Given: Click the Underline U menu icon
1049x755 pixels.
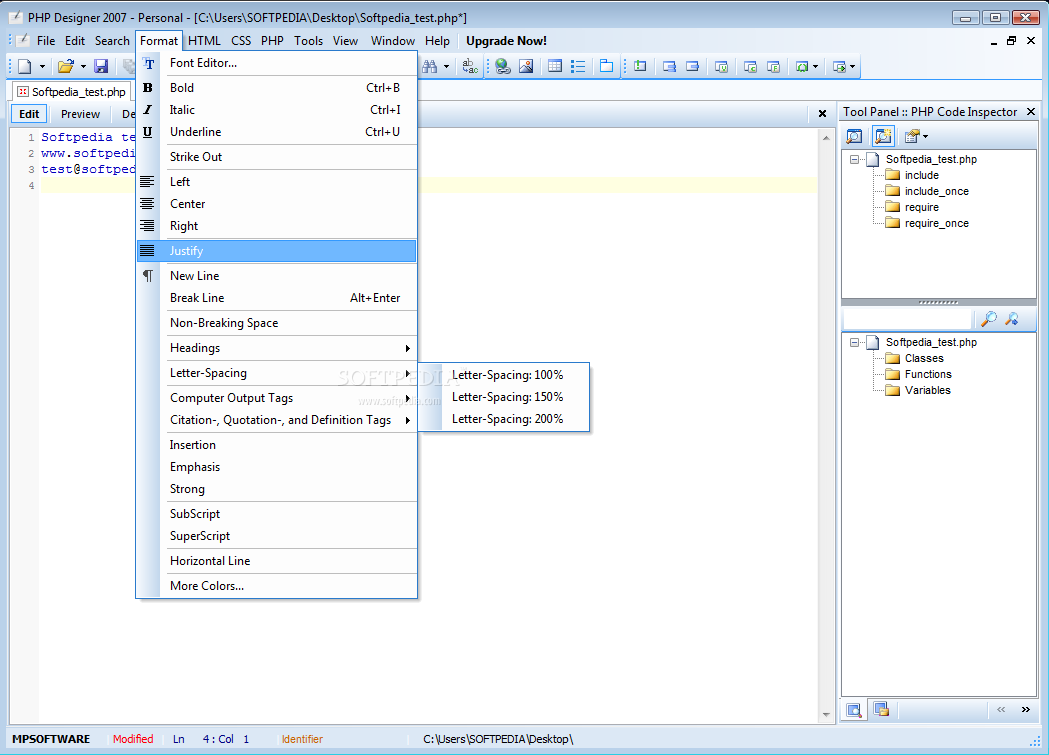Looking at the screenshot, I should tap(148, 132).
